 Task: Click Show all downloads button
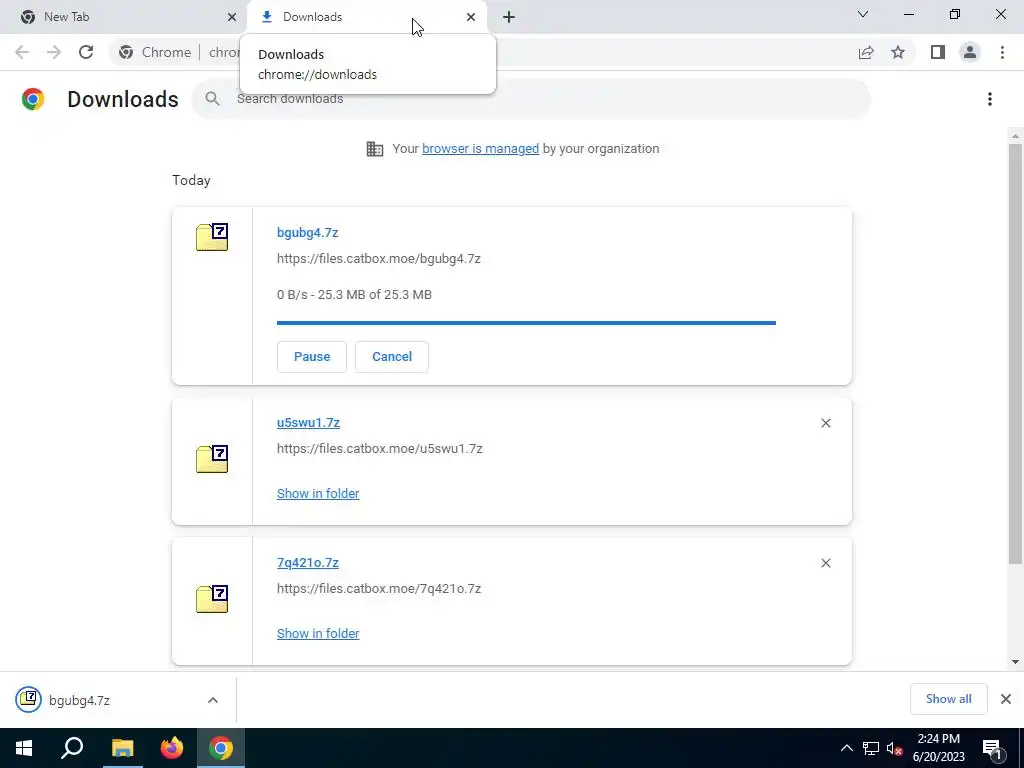(948, 699)
